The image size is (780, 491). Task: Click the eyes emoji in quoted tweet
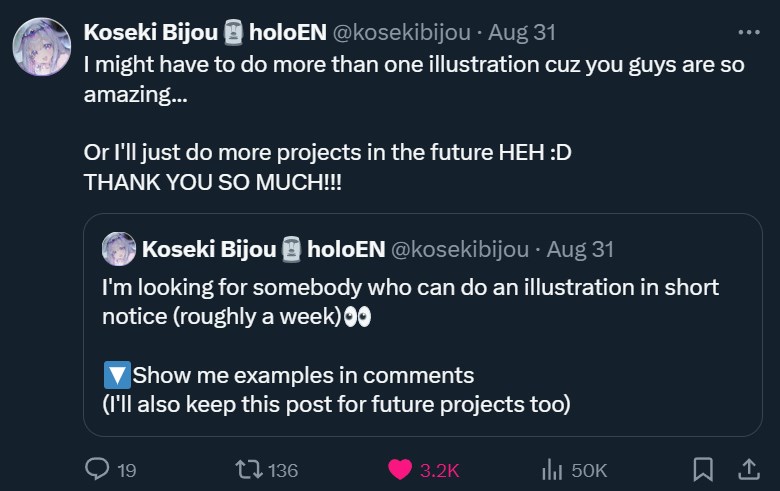pyautogui.click(x=356, y=317)
